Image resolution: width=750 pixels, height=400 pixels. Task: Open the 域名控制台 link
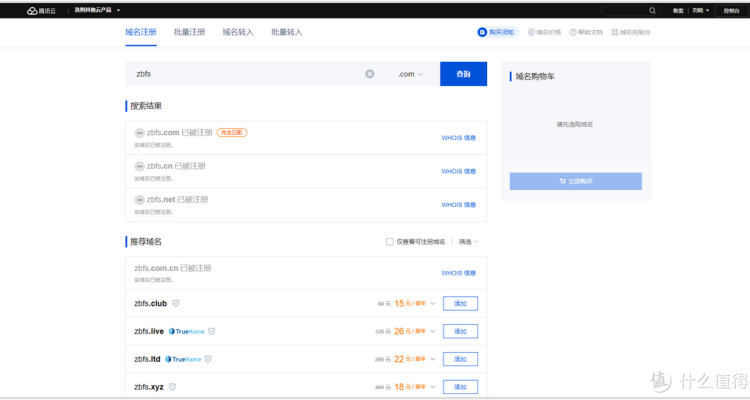(631, 32)
